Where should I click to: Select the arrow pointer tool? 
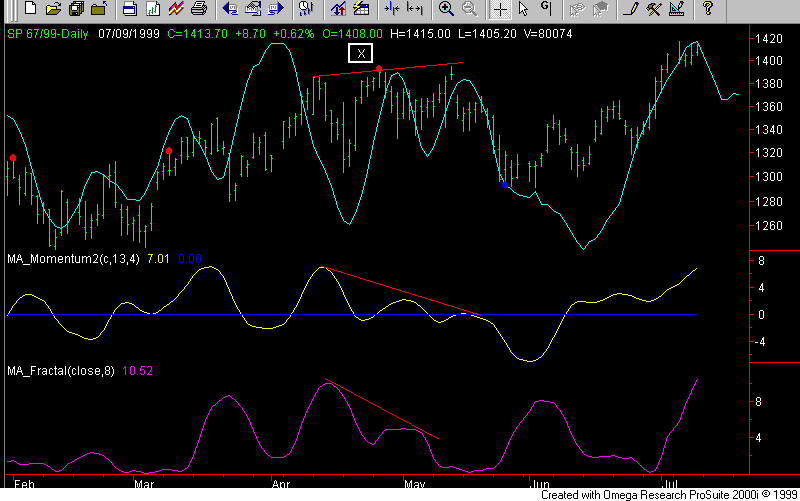524,9
